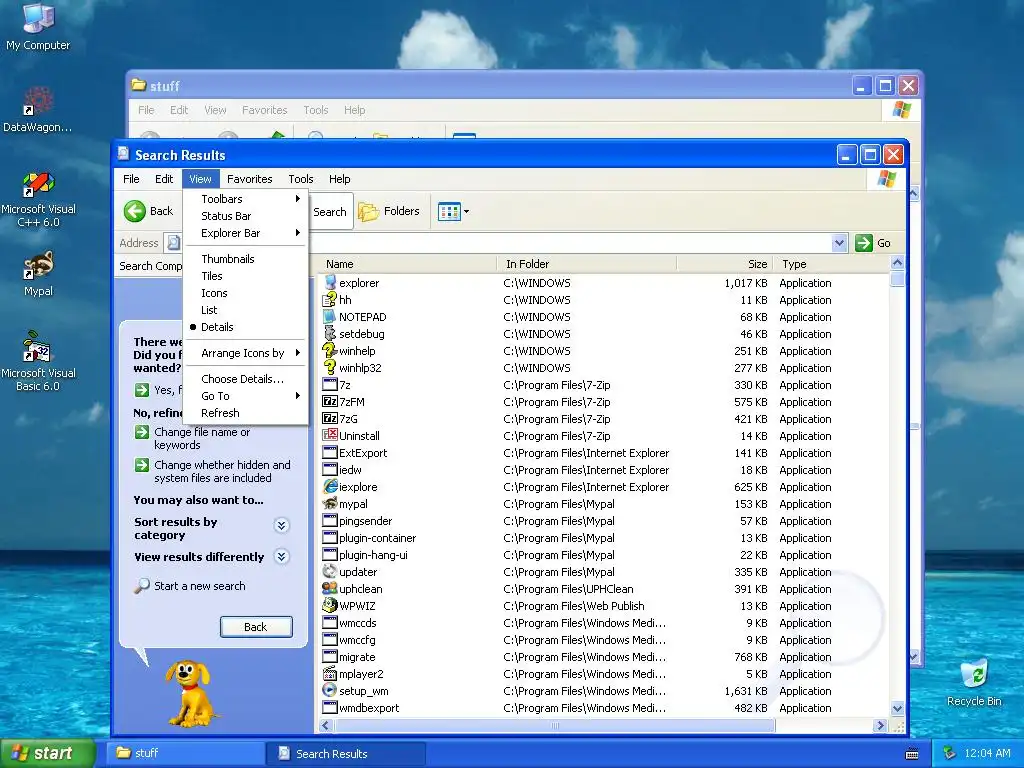Click the horizontal scrollbar right arrow
This screenshot has width=1024, height=768.
(x=880, y=726)
